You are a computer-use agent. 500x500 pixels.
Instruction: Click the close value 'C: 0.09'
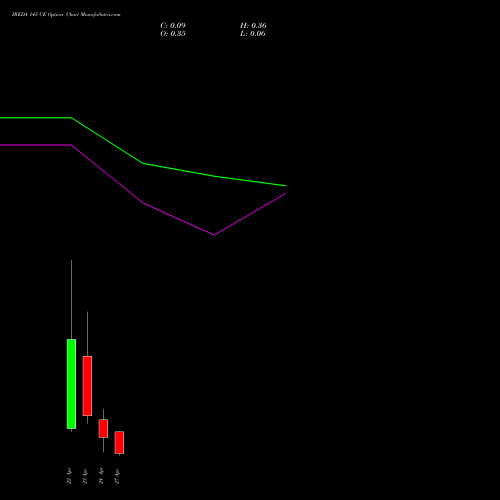pos(173,26)
